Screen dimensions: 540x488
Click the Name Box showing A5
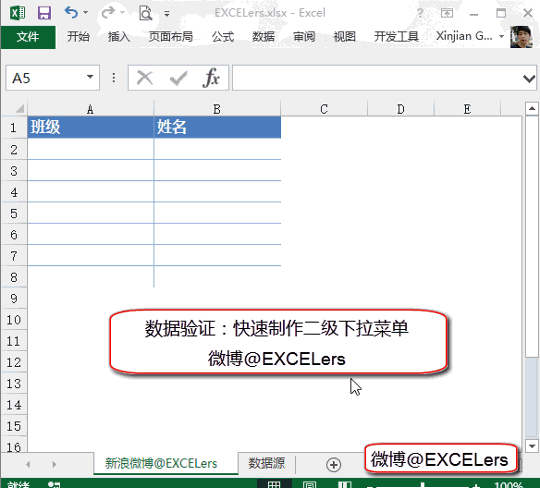tap(45, 78)
